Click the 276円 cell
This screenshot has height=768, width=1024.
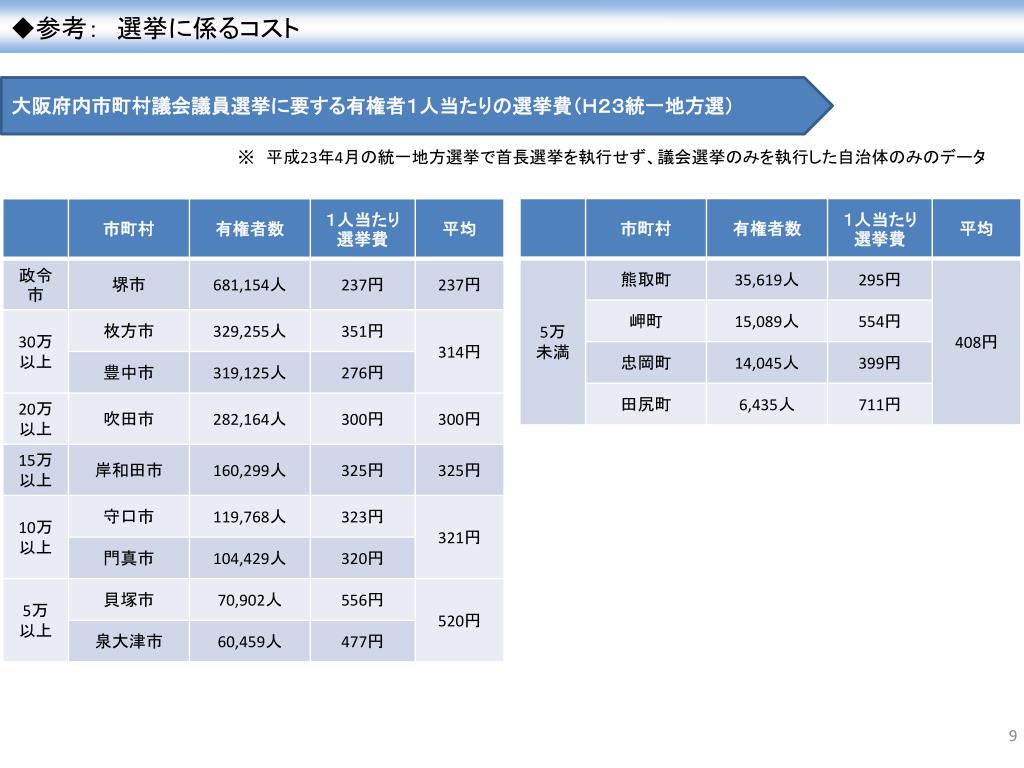click(362, 372)
